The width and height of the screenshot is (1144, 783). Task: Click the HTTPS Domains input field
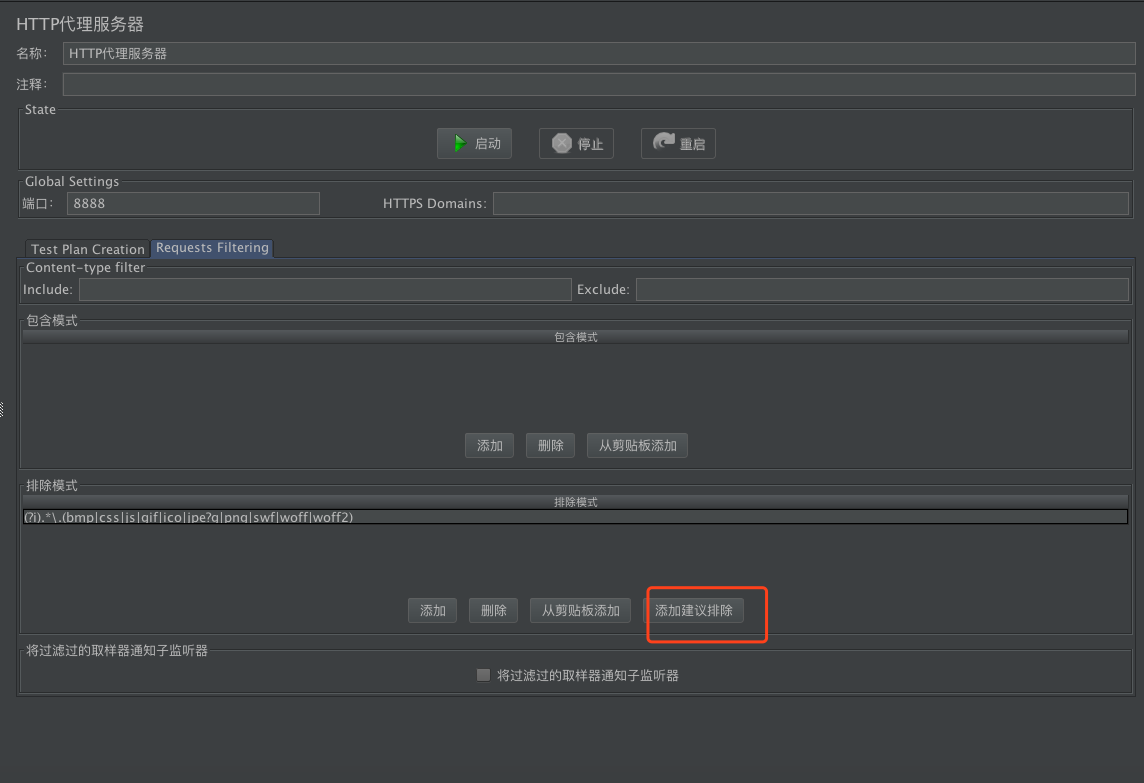coord(811,204)
